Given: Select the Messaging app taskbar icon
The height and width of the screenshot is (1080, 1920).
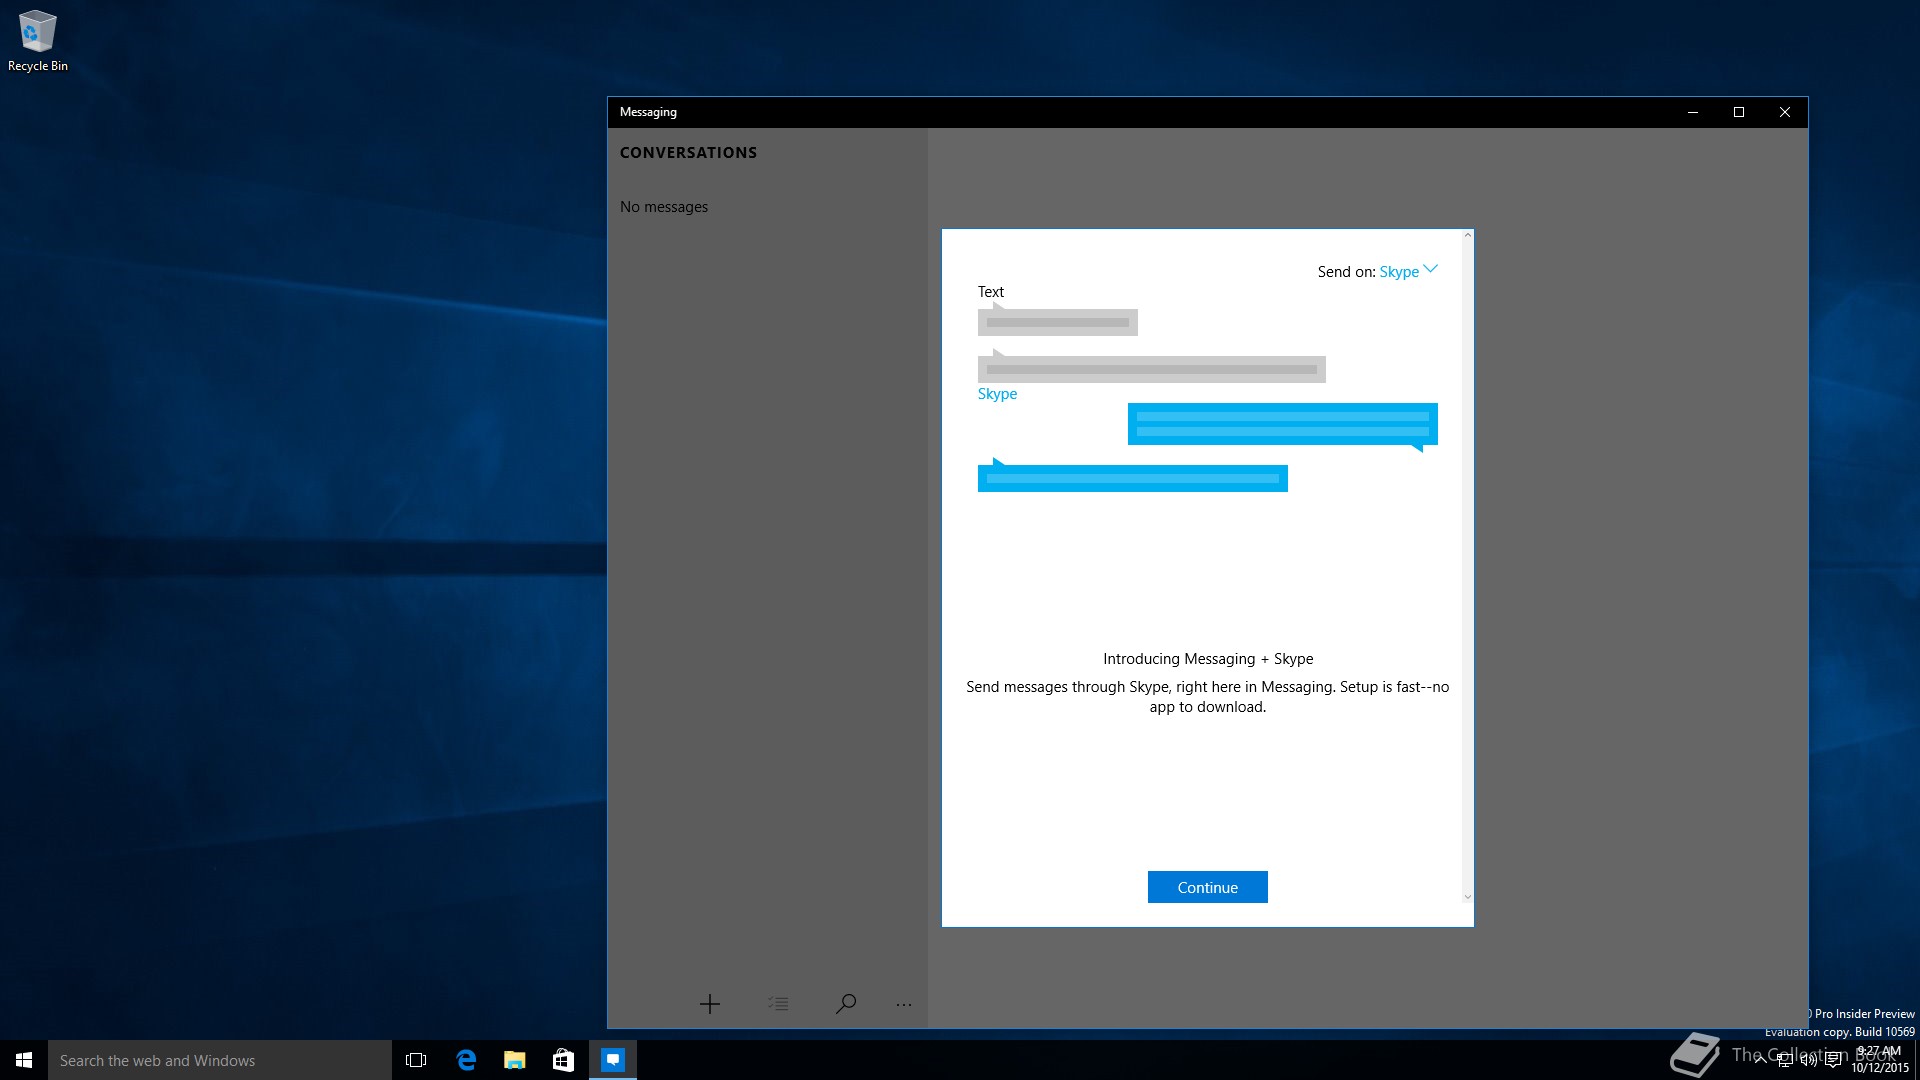Looking at the screenshot, I should [x=612, y=1060].
